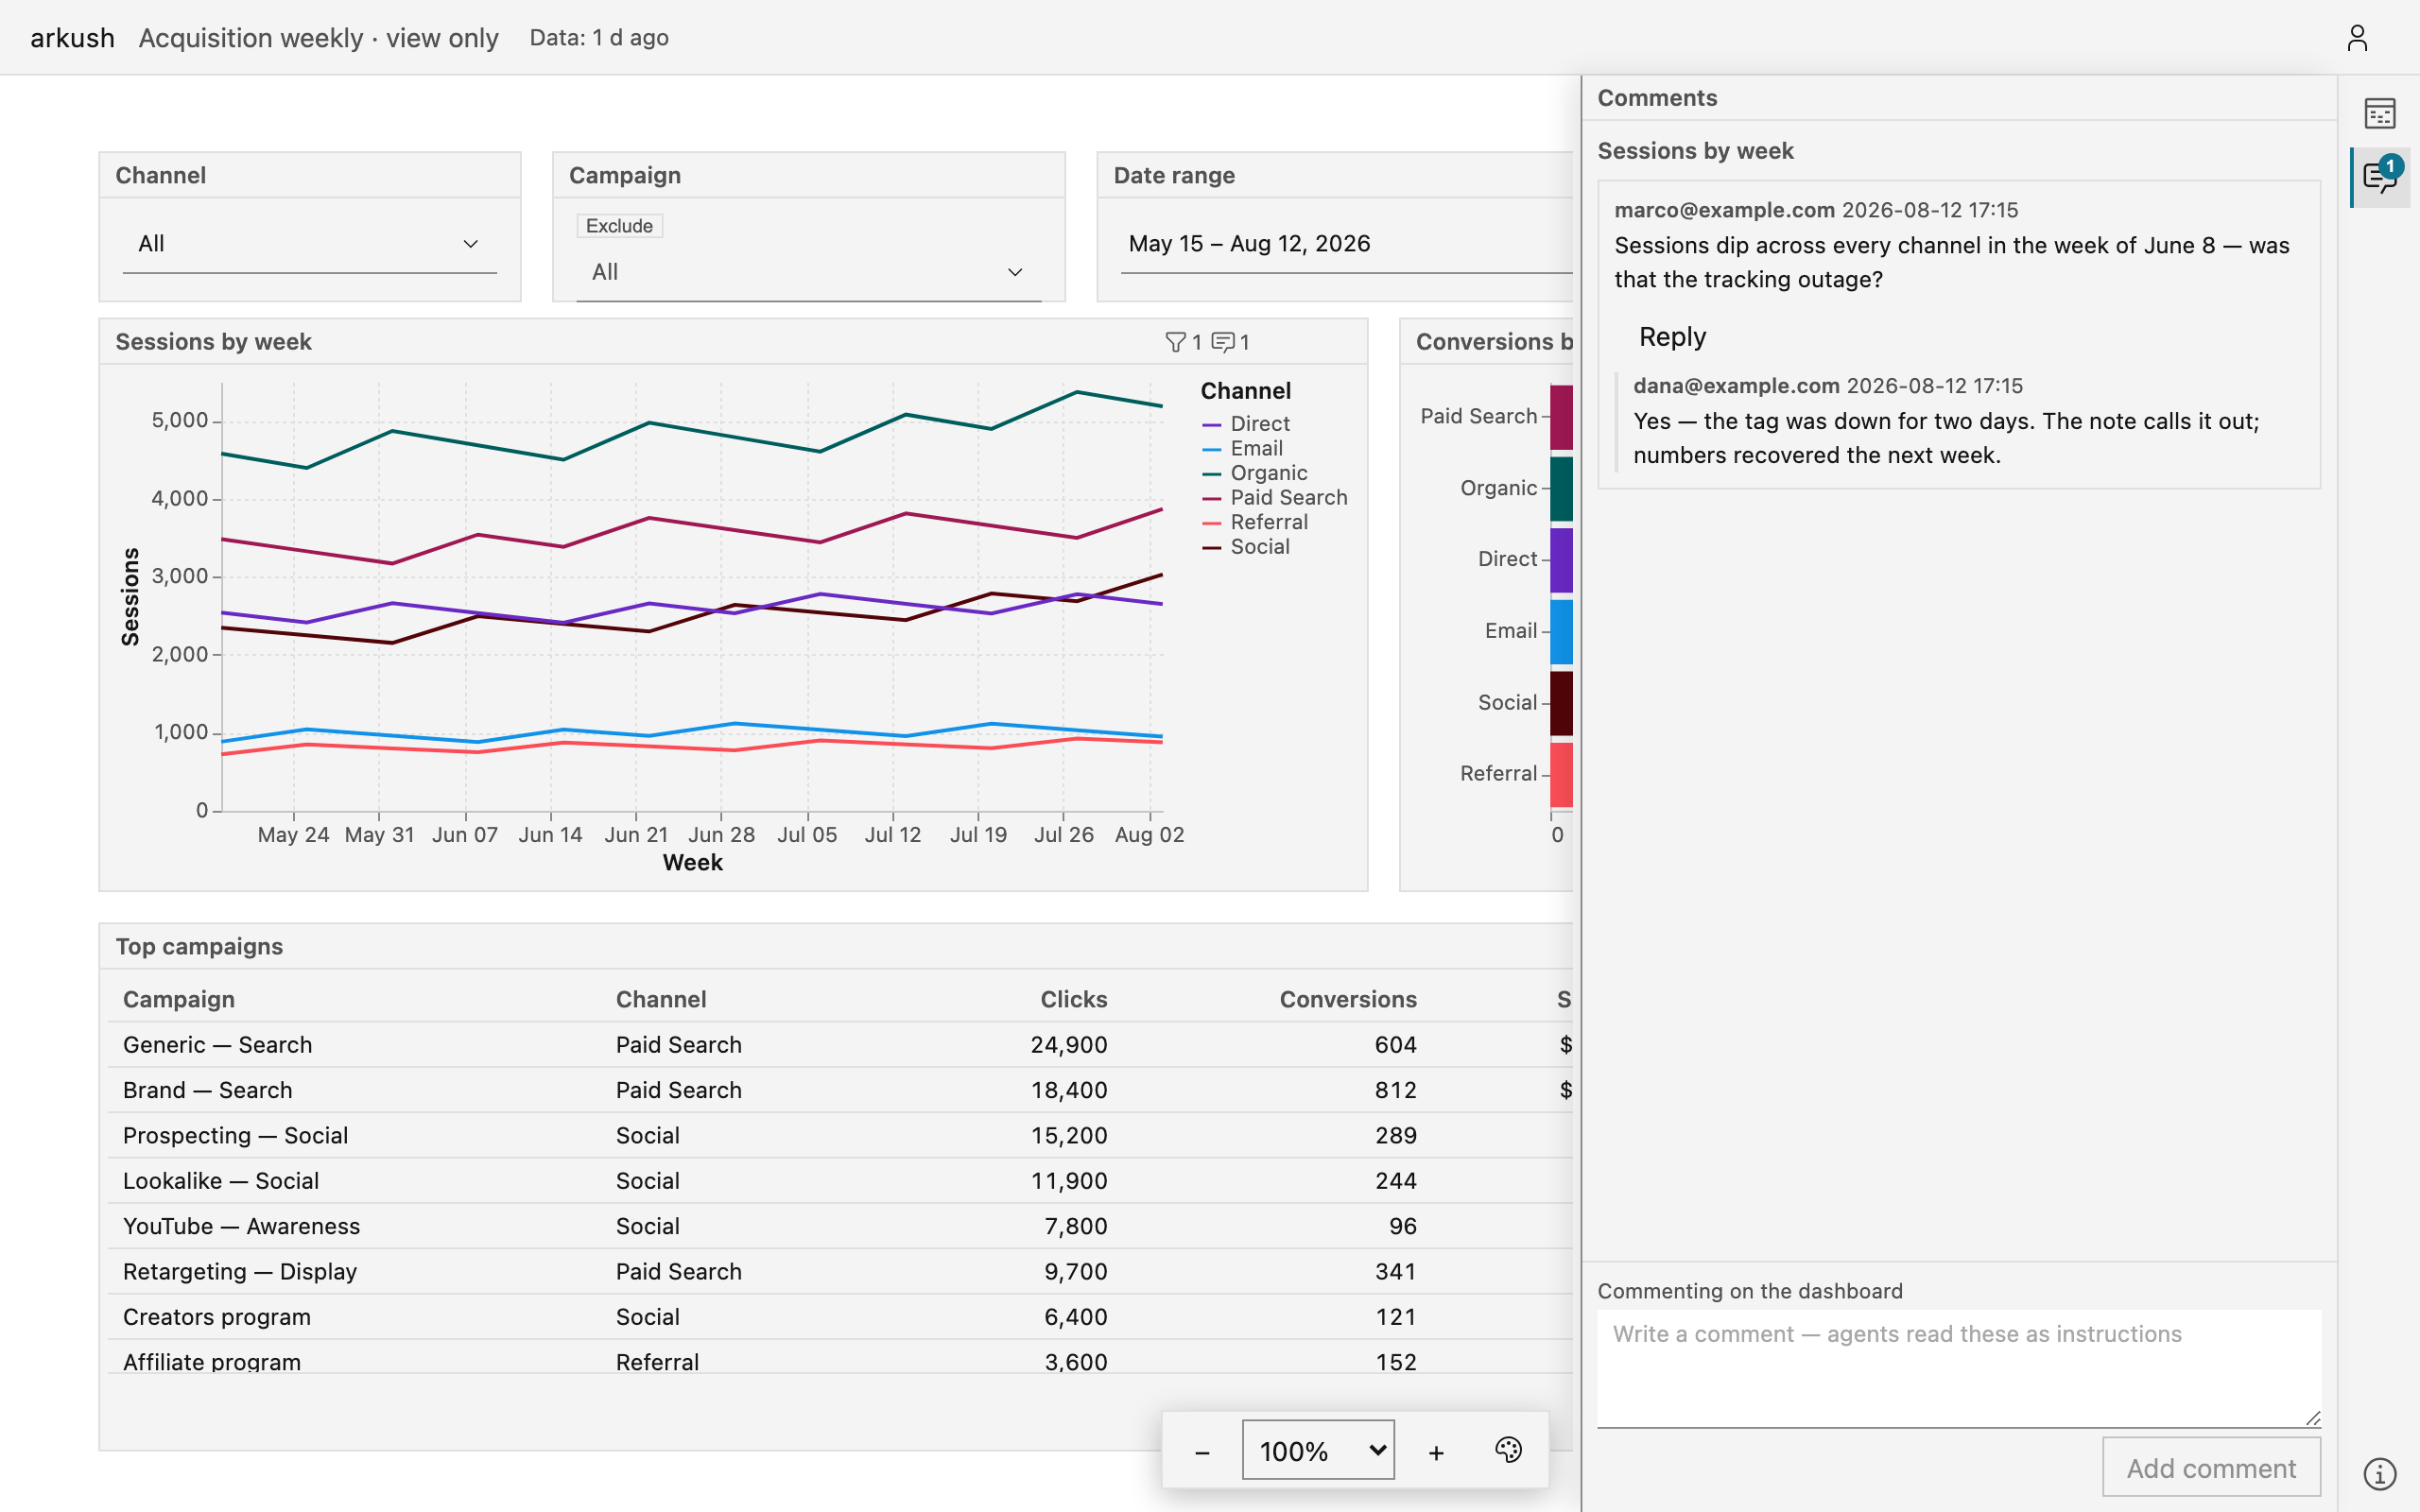
Task: Click the 24,900 clicks value
Action: (1069, 1045)
